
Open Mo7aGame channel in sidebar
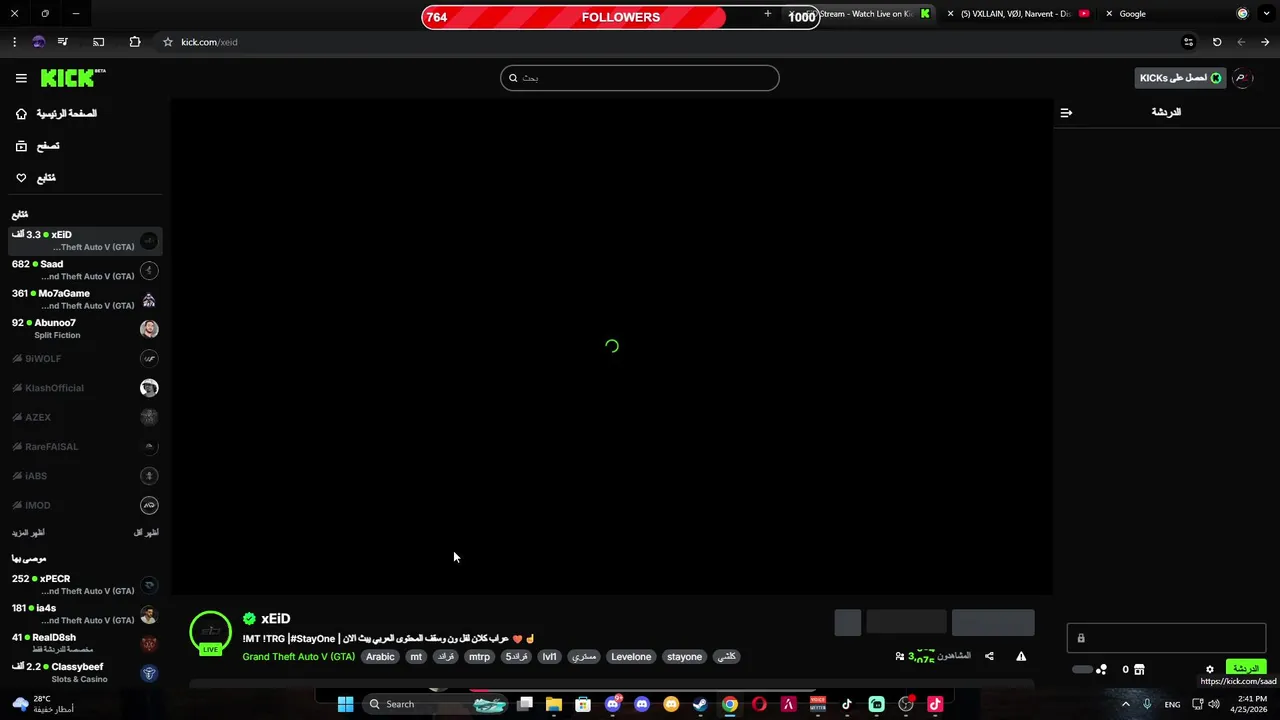tap(85, 299)
